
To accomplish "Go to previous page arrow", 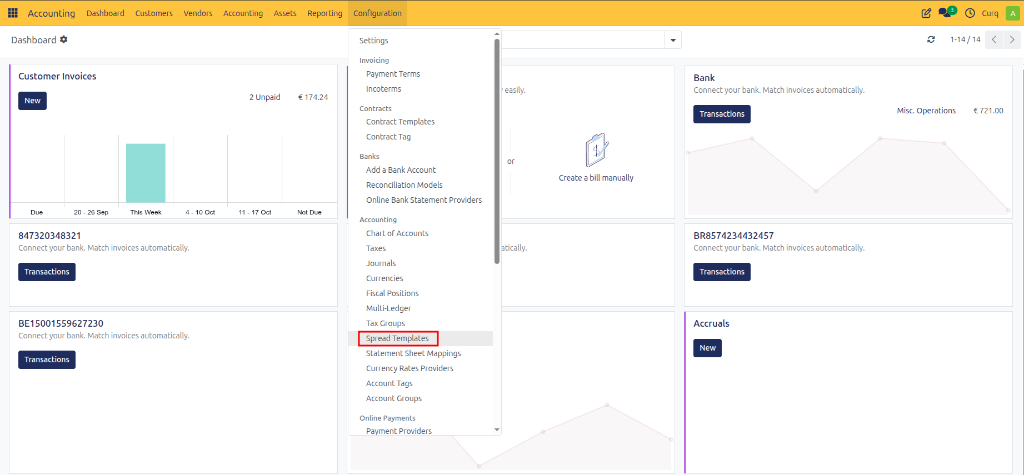I will [x=994, y=40].
